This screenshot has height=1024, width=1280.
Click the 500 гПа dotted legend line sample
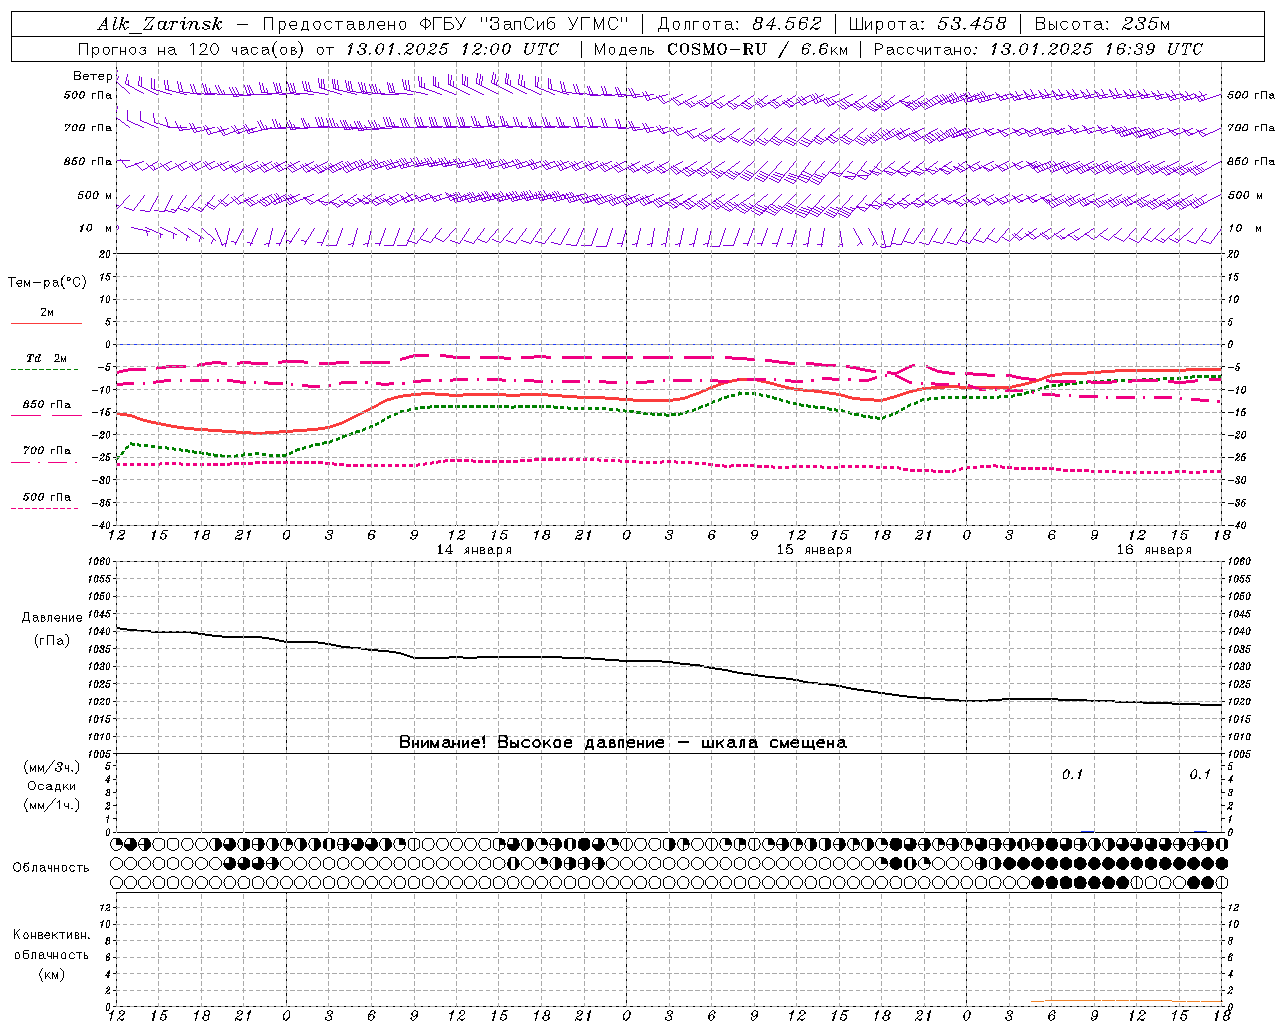click(45, 508)
